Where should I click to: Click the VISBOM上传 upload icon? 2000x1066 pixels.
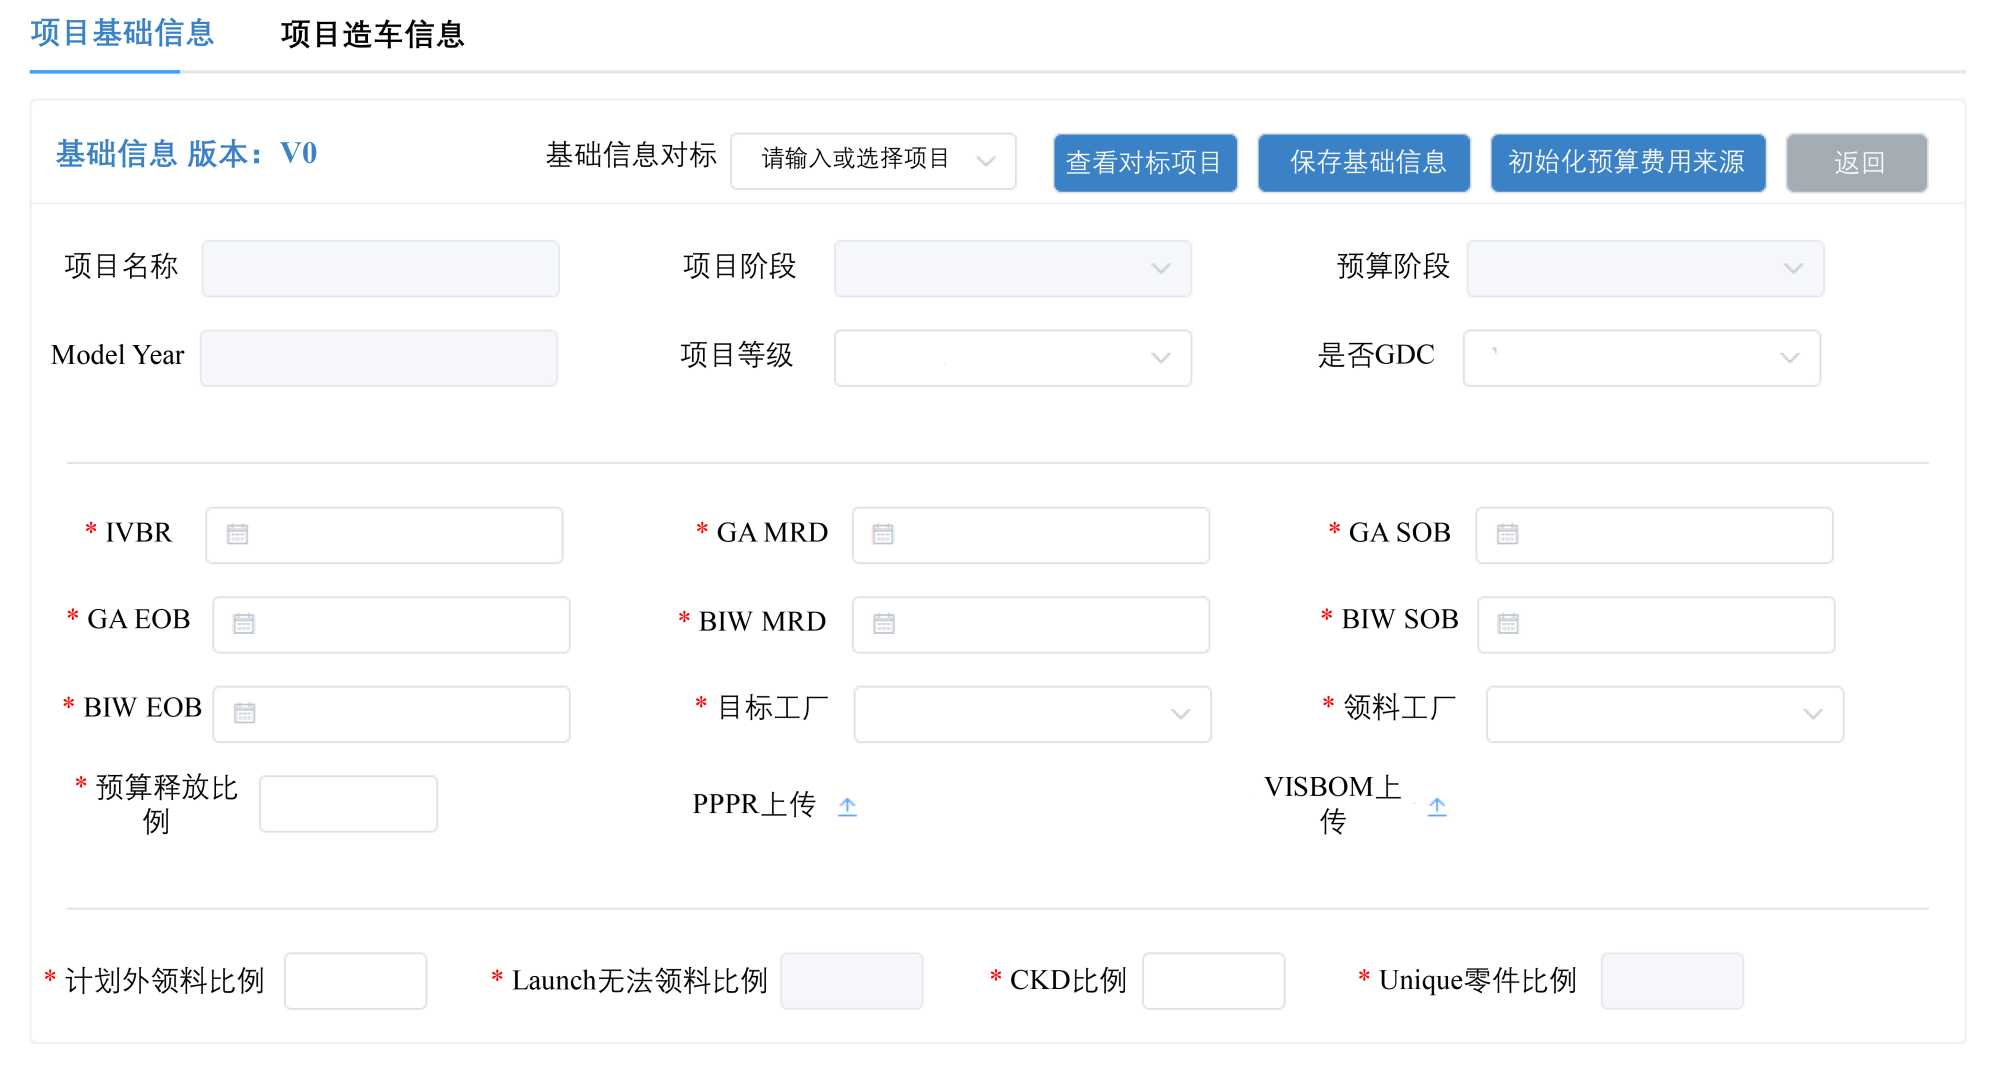(x=1437, y=806)
